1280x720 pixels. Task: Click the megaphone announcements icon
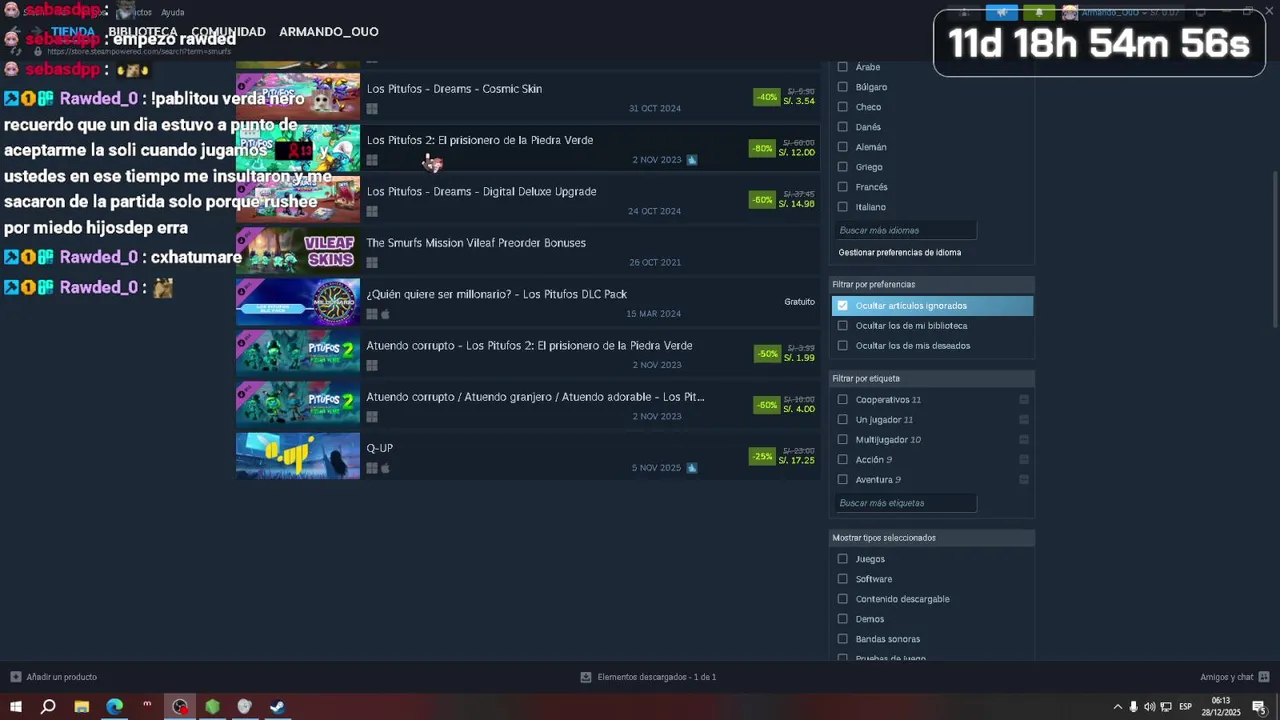(x=1002, y=12)
